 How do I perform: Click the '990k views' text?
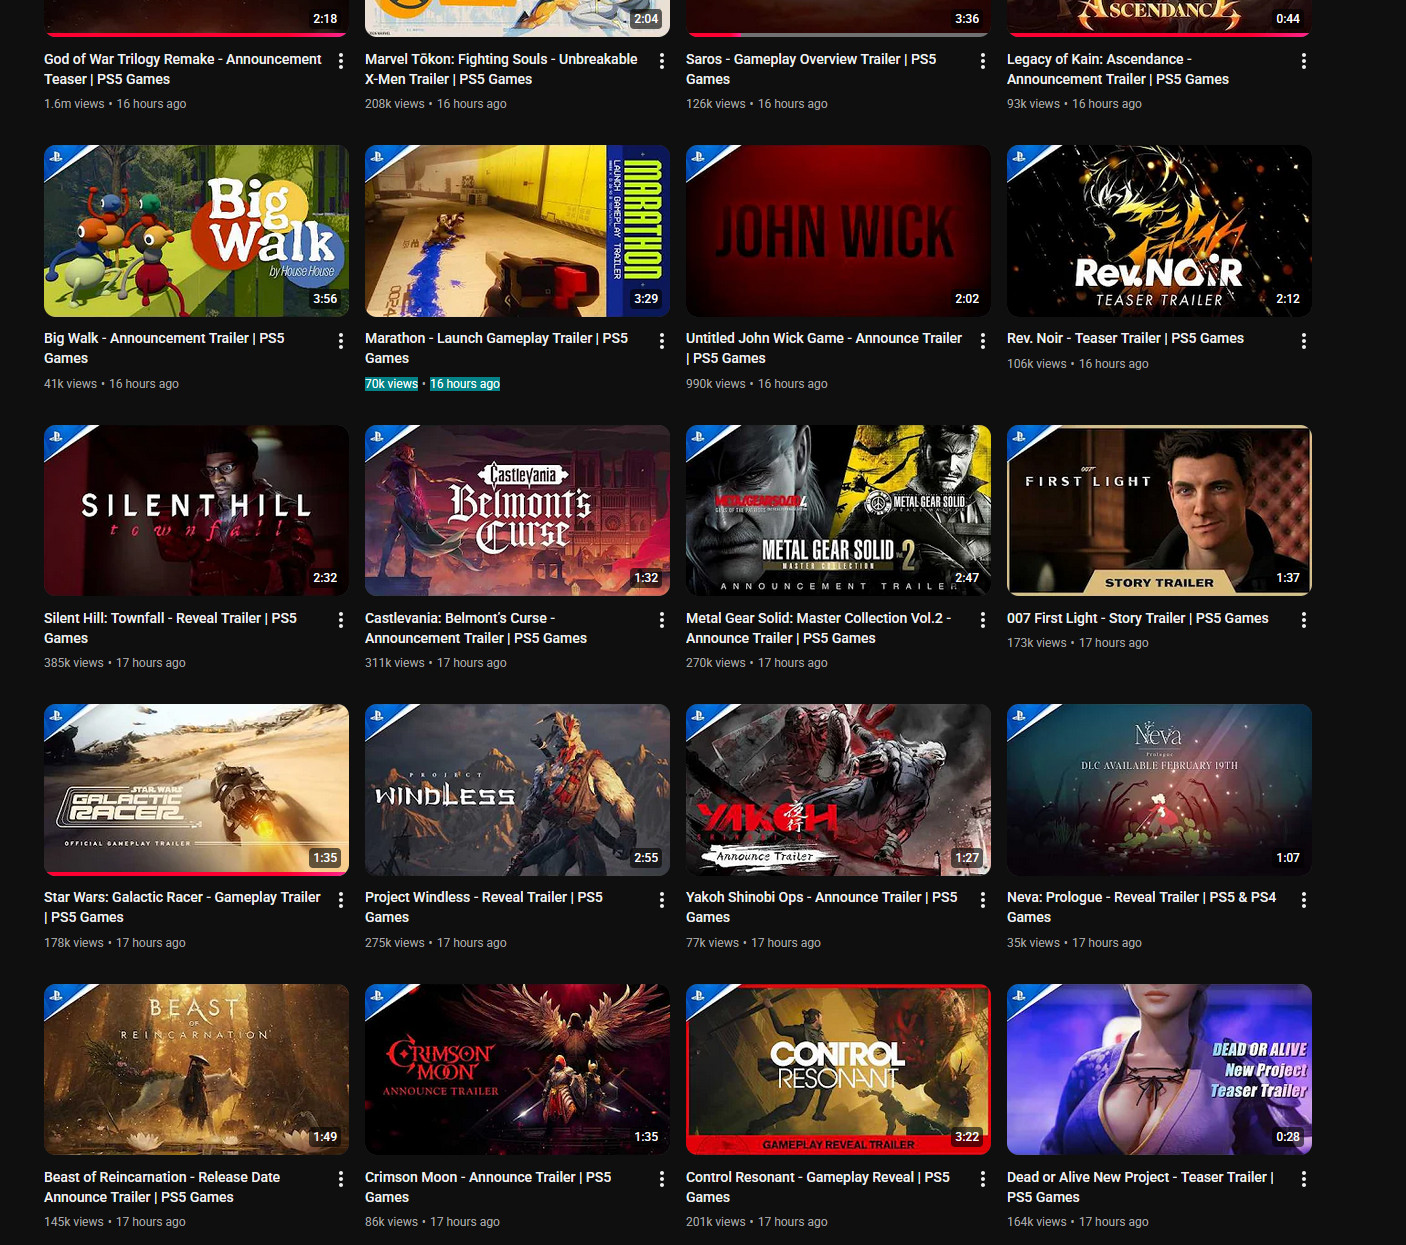click(x=715, y=384)
